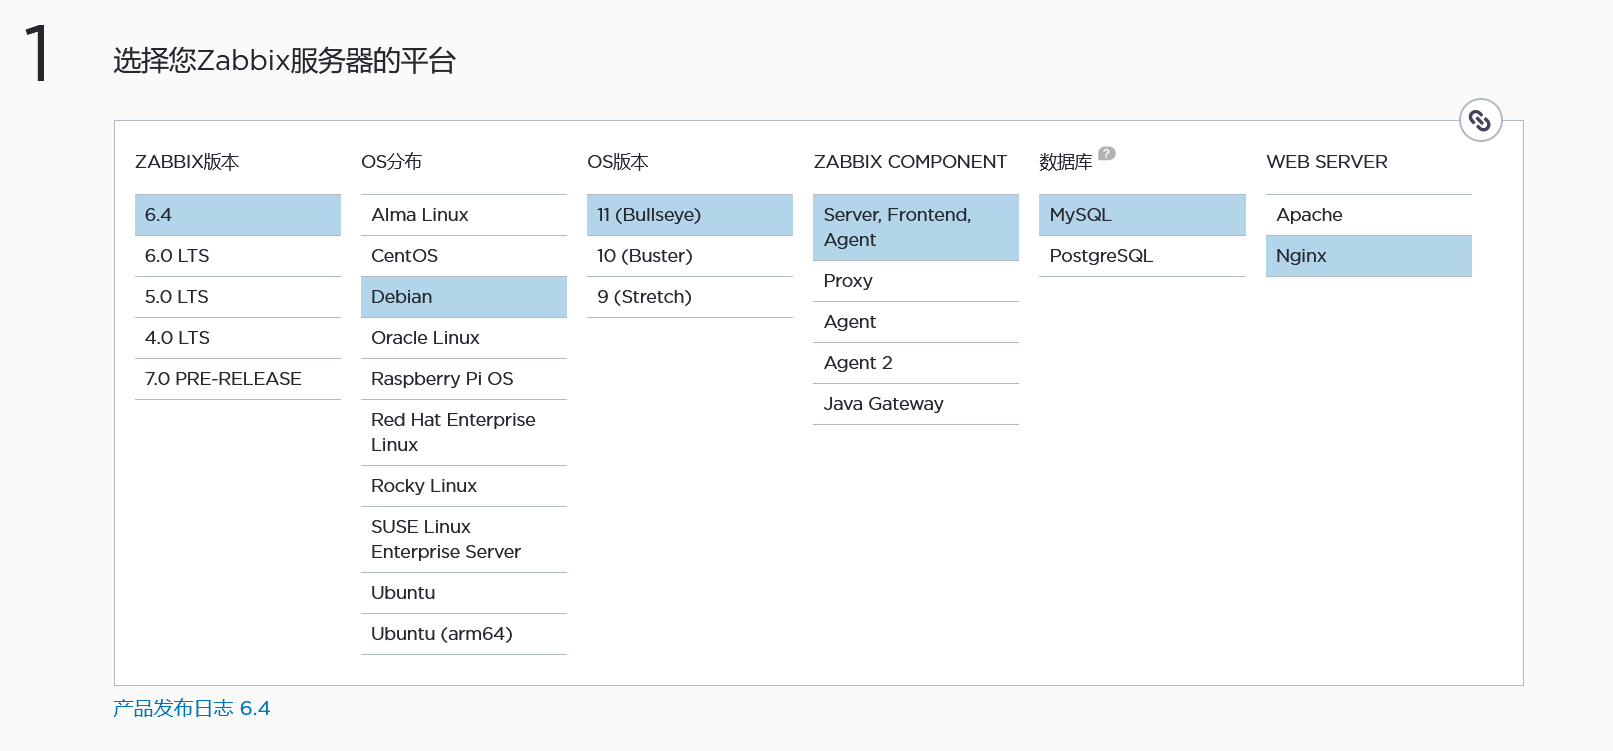The width and height of the screenshot is (1613, 751).
Task: Select SUSE Linux Enterprise Server option
Action: point(463,539)
